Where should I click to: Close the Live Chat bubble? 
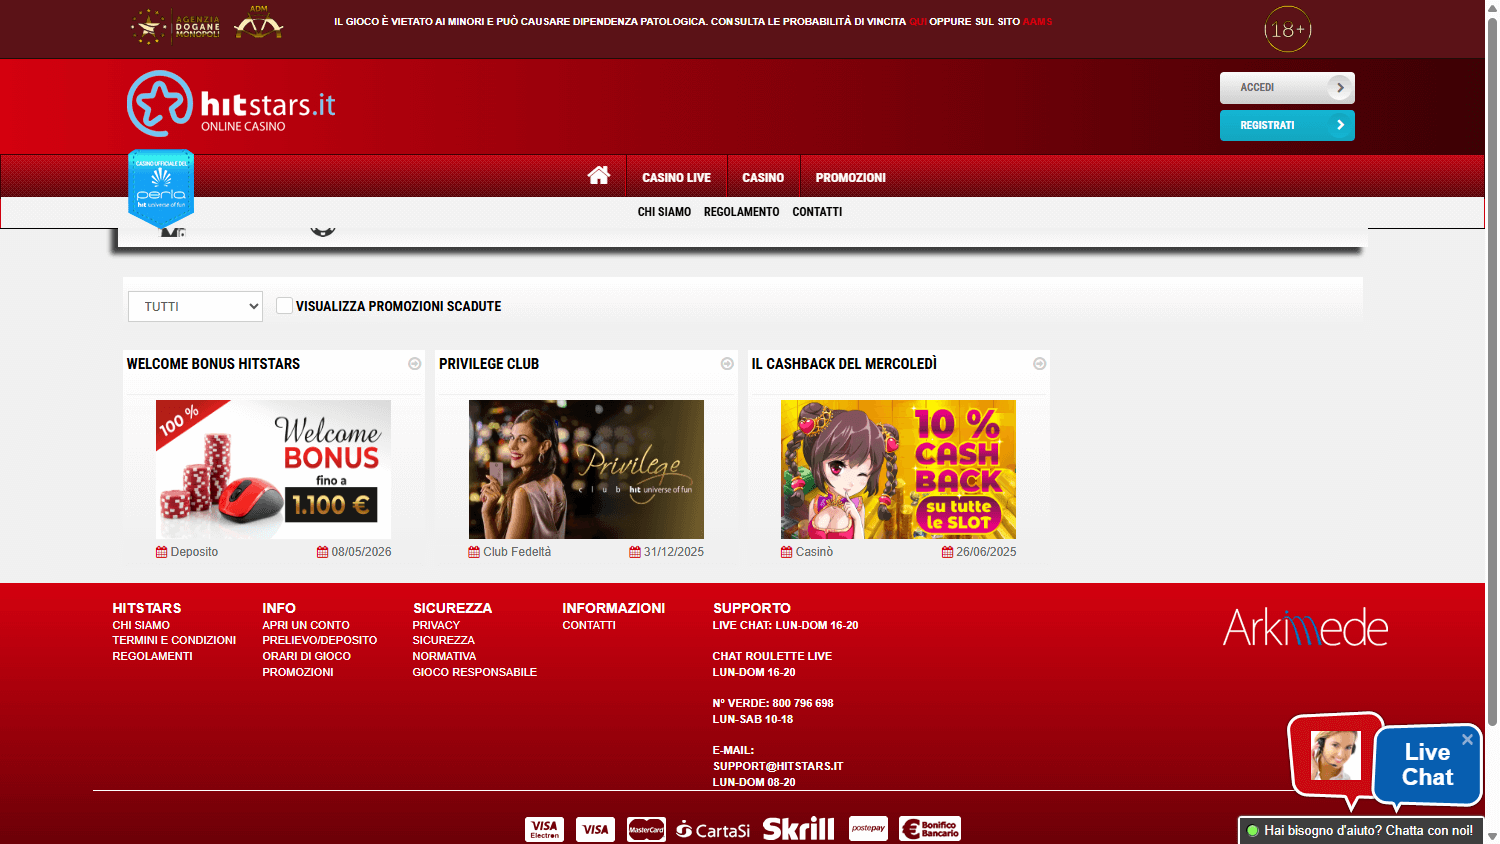click(x=1467, y=740)
